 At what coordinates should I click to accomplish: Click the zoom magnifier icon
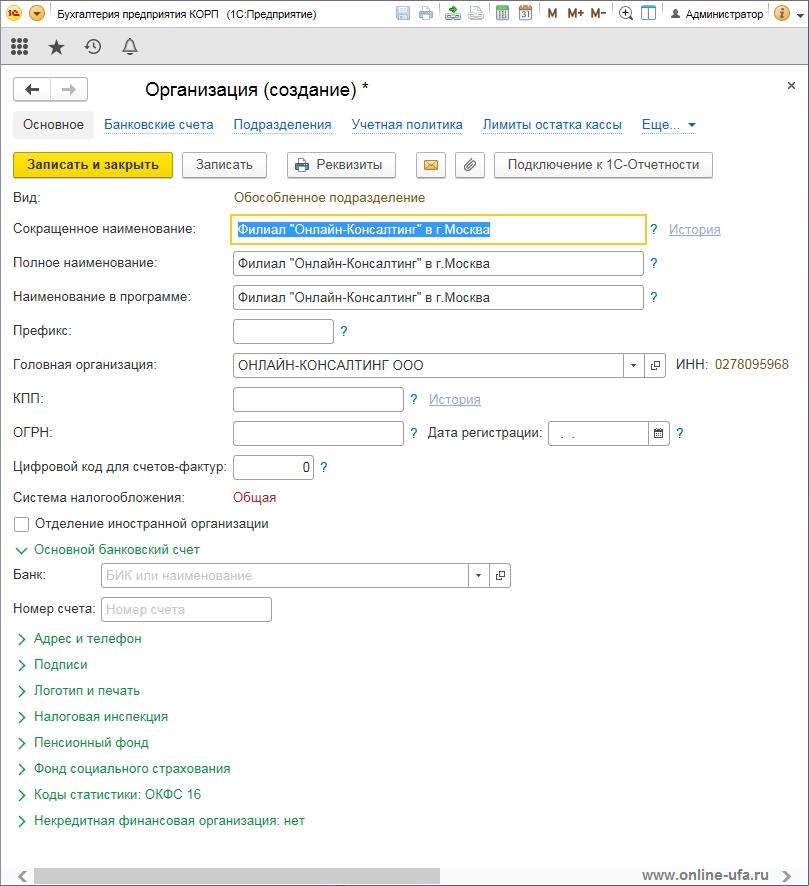(x=625, y=13)
